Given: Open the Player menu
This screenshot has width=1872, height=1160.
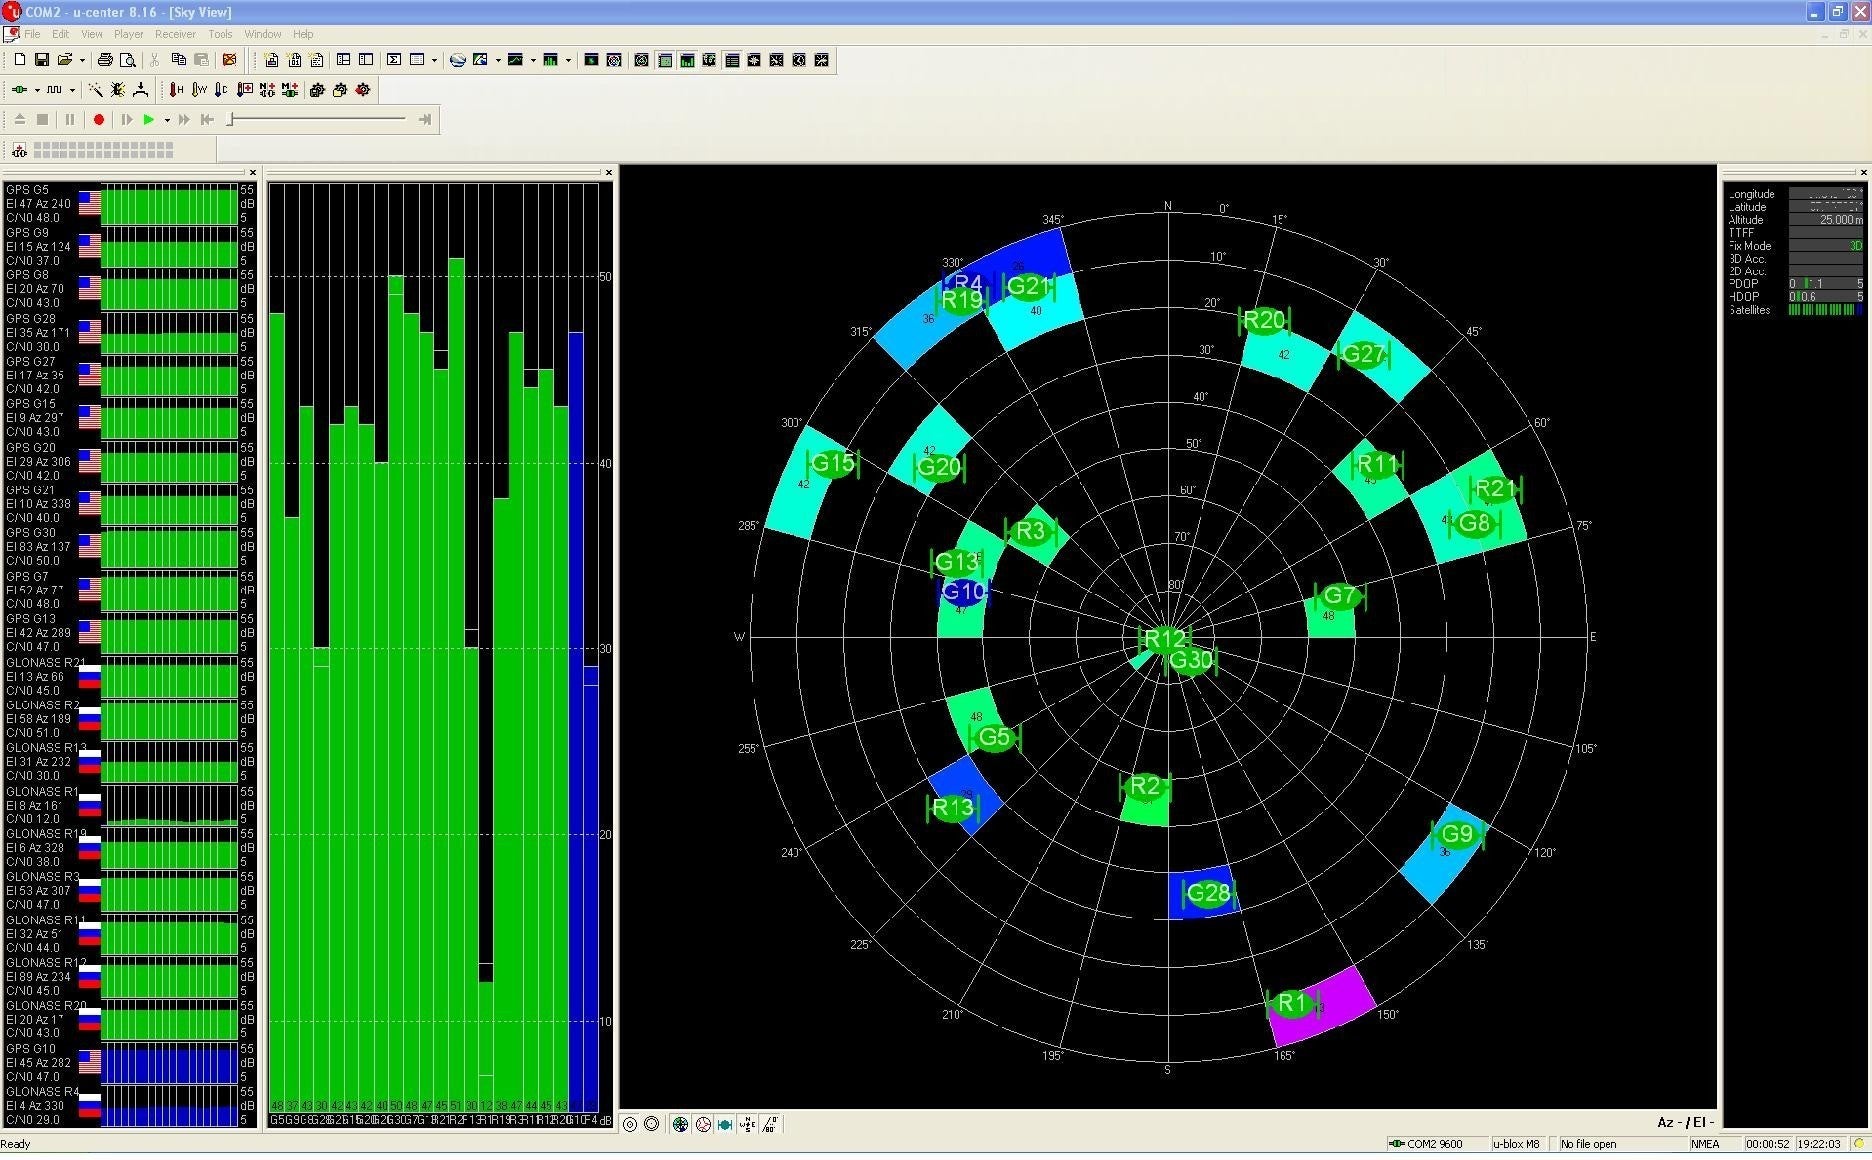Looking at the screenshot, I should coord(129,33).
